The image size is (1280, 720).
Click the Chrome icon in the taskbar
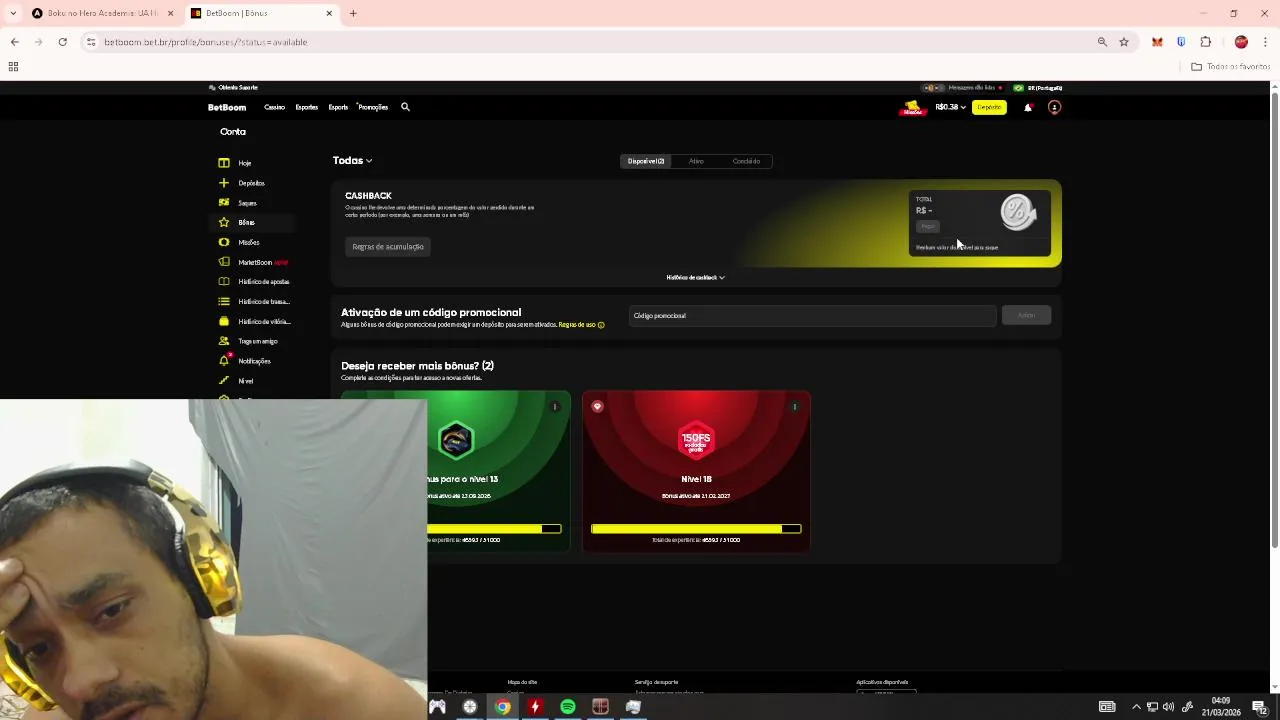(x=502, y=707)
